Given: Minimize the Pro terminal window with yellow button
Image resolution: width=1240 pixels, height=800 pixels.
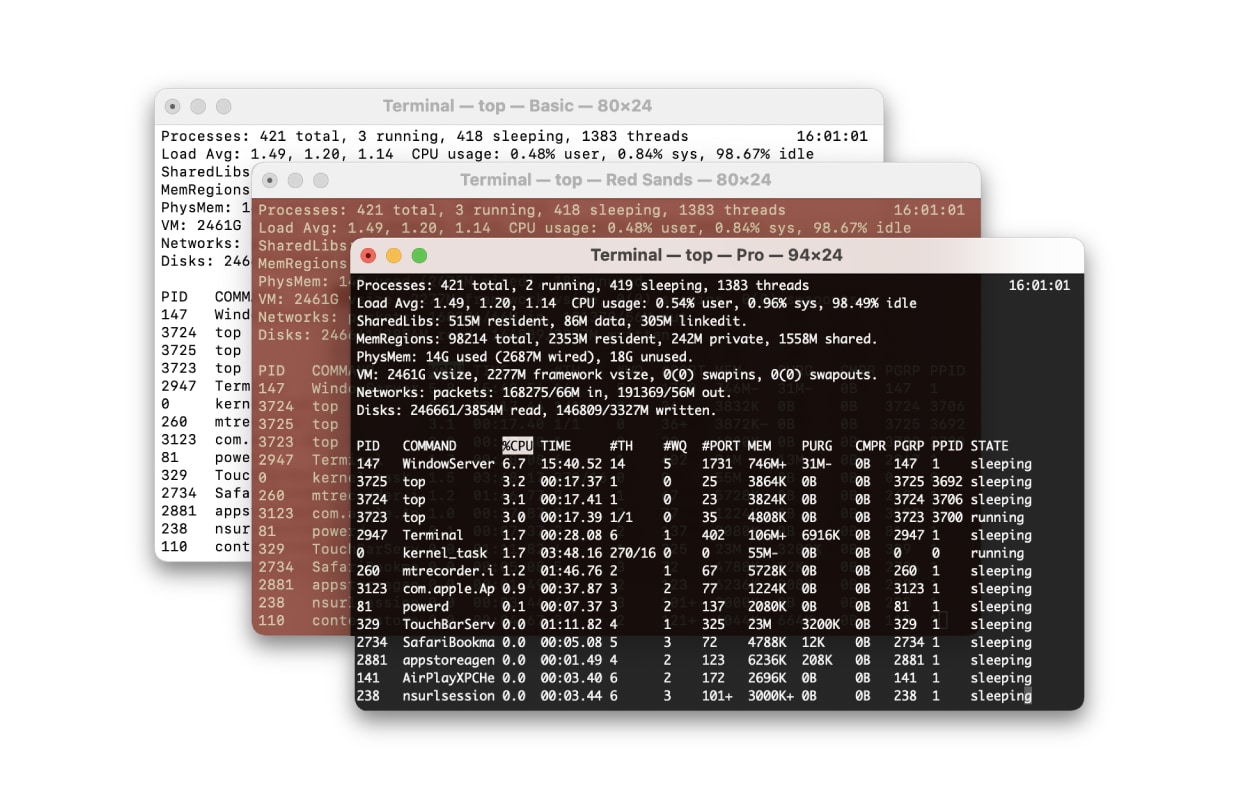Looking at the screenshot, I should (x=394, y=255).
